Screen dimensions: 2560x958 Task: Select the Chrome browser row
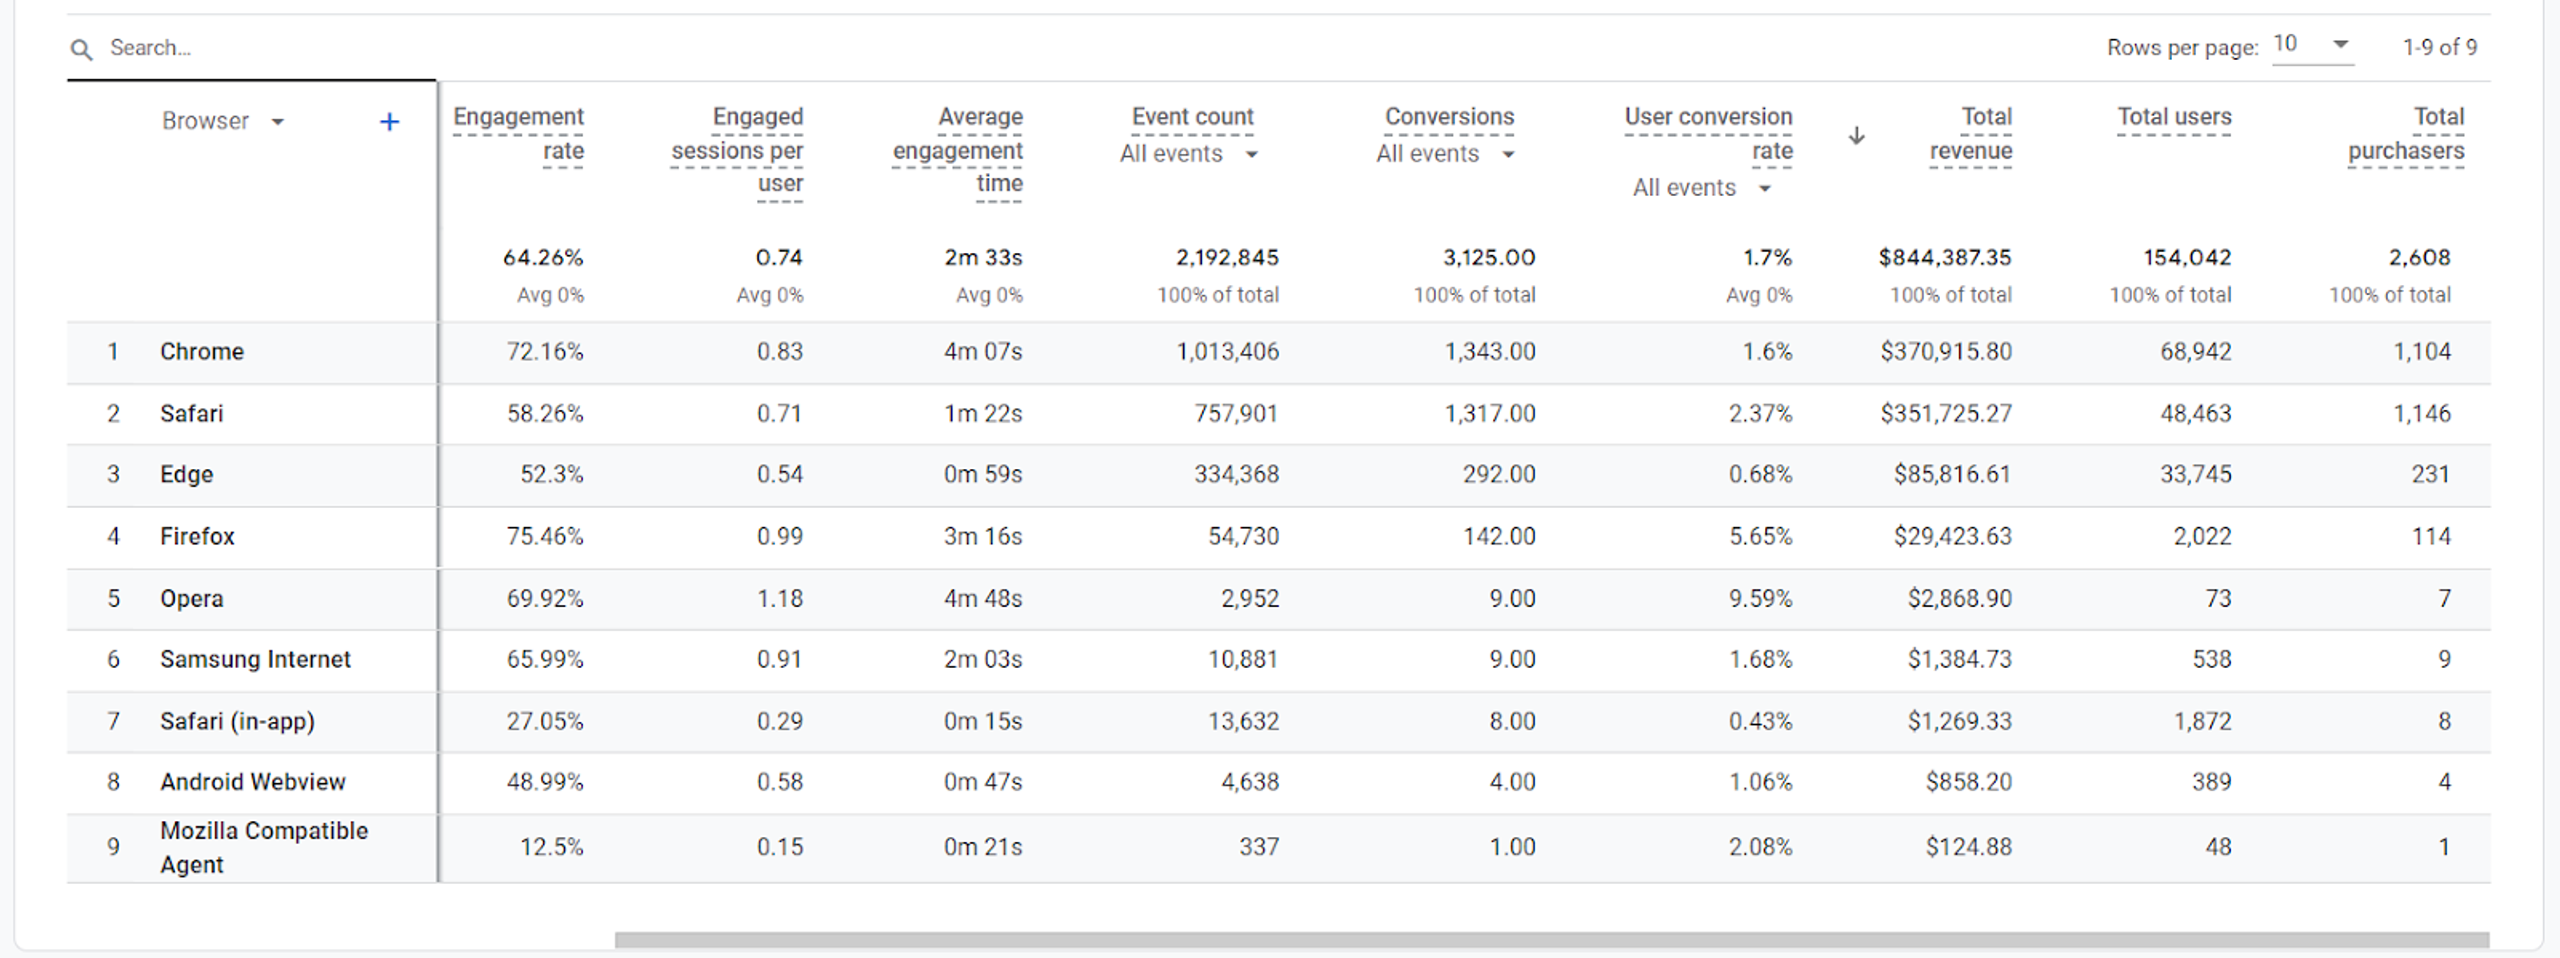(202, 352)
